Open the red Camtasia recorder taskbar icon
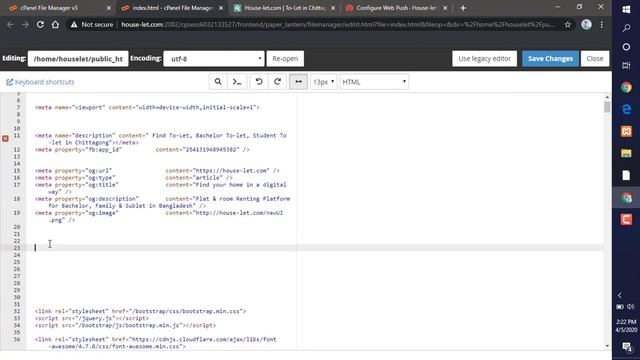 [x=626, y=220]
